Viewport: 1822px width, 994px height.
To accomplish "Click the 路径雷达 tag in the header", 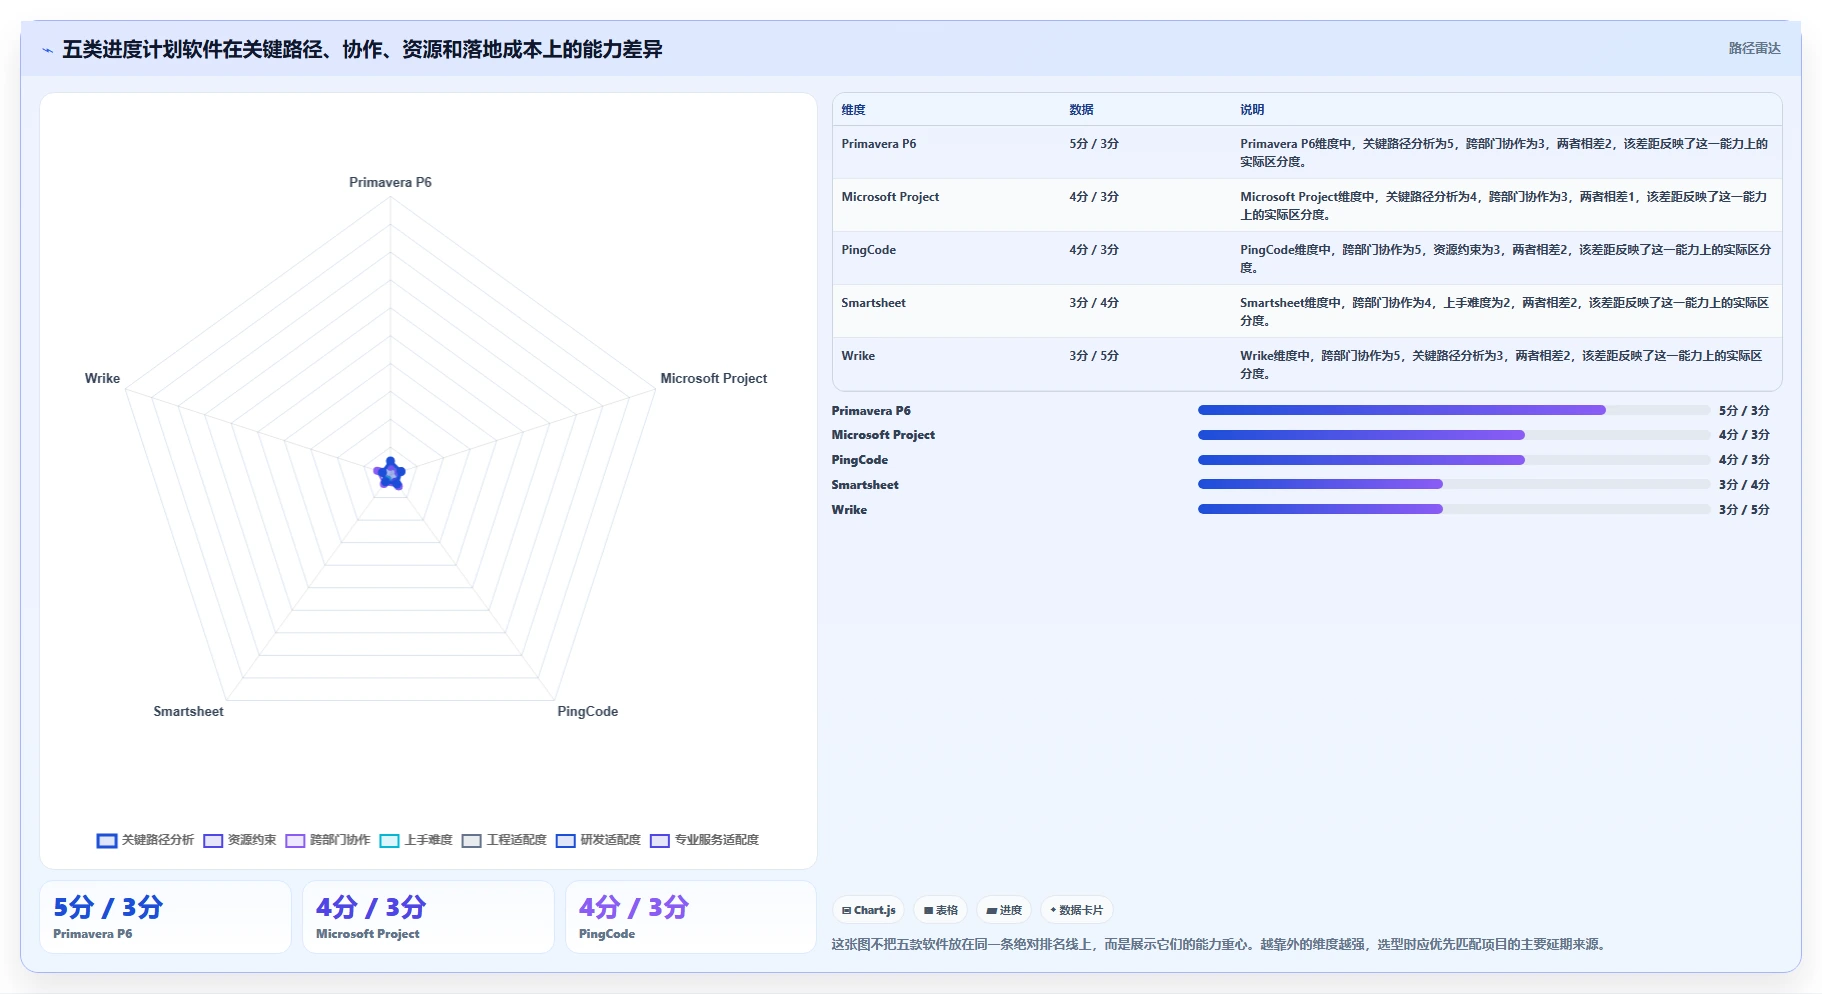I will coord(1754,48).
